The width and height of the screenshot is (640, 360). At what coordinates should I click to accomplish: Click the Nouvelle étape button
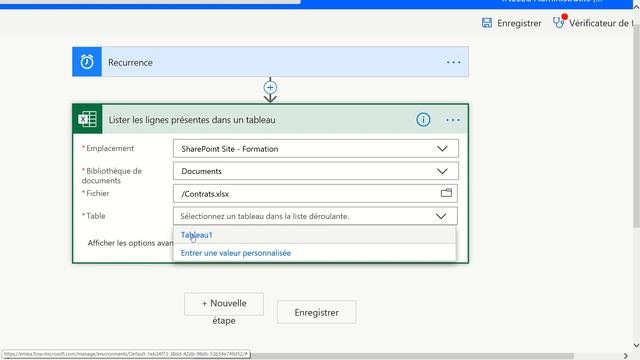coord(224,304)
